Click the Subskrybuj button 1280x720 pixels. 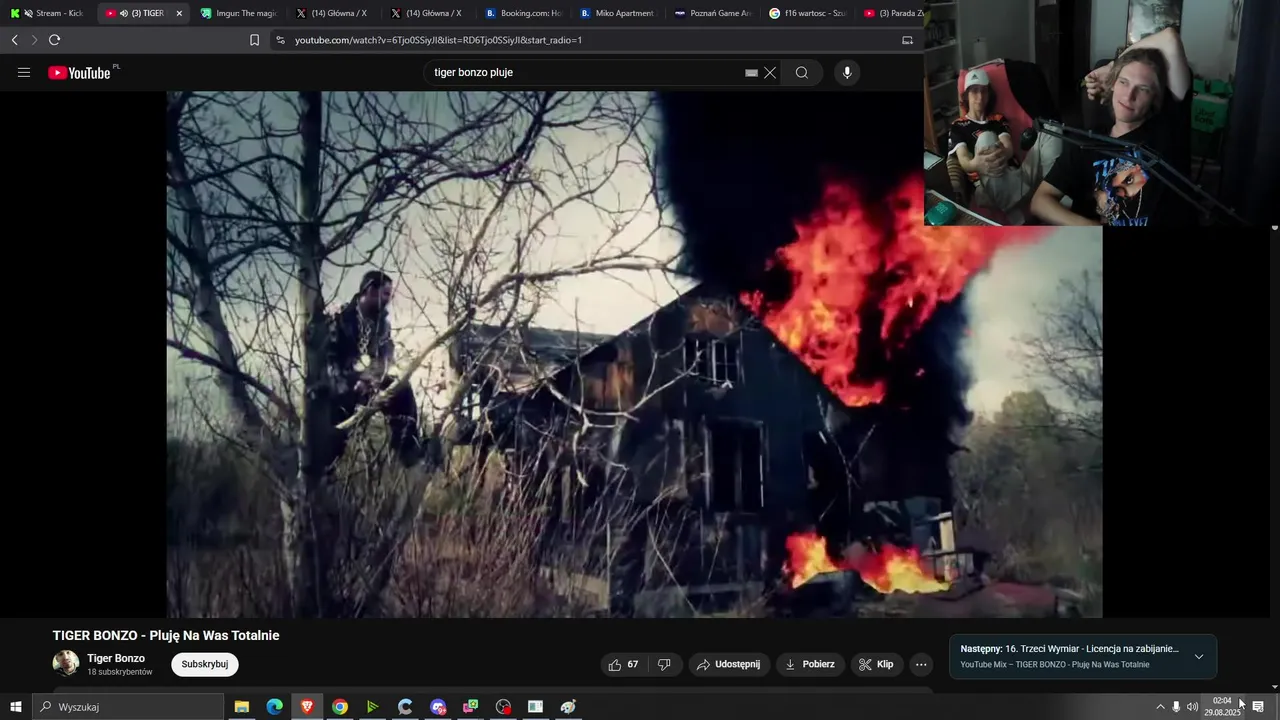tap(205, 664)
